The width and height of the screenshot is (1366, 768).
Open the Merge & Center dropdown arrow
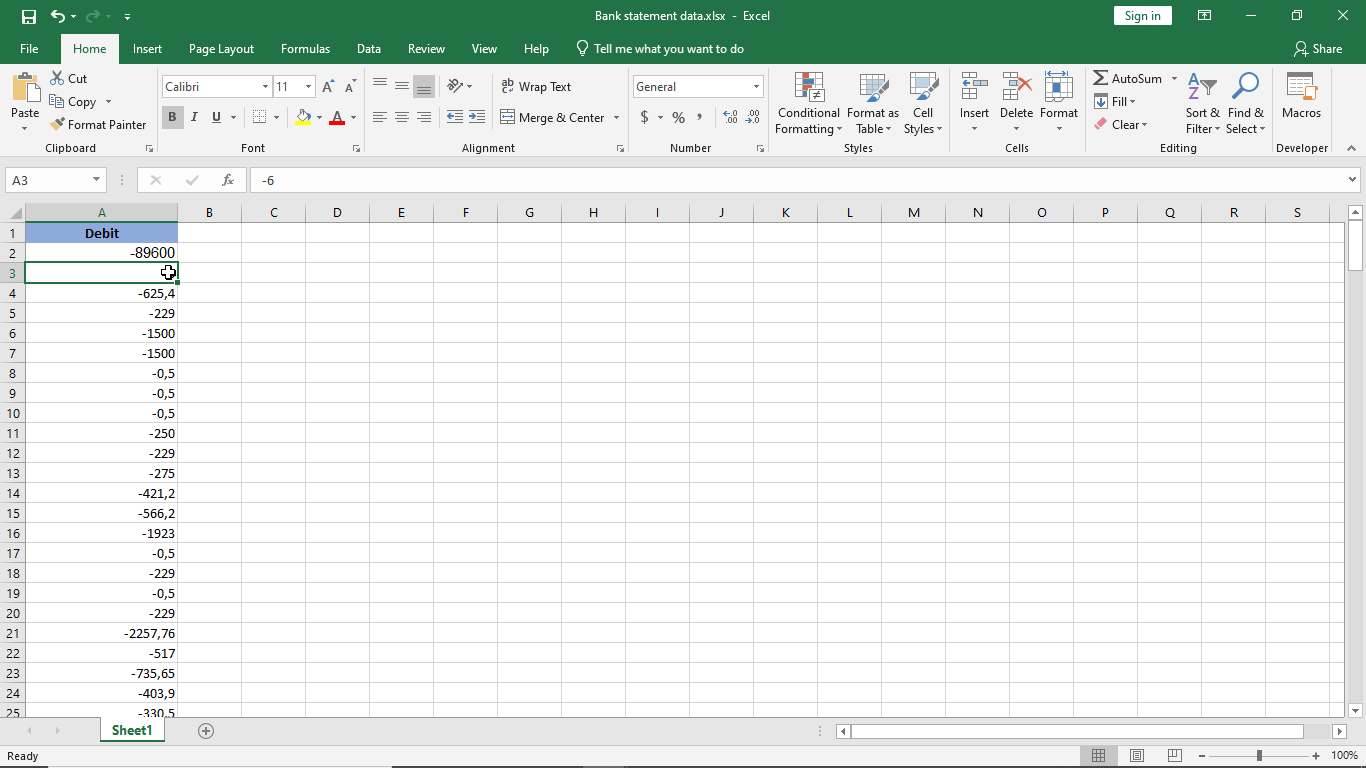616,117
